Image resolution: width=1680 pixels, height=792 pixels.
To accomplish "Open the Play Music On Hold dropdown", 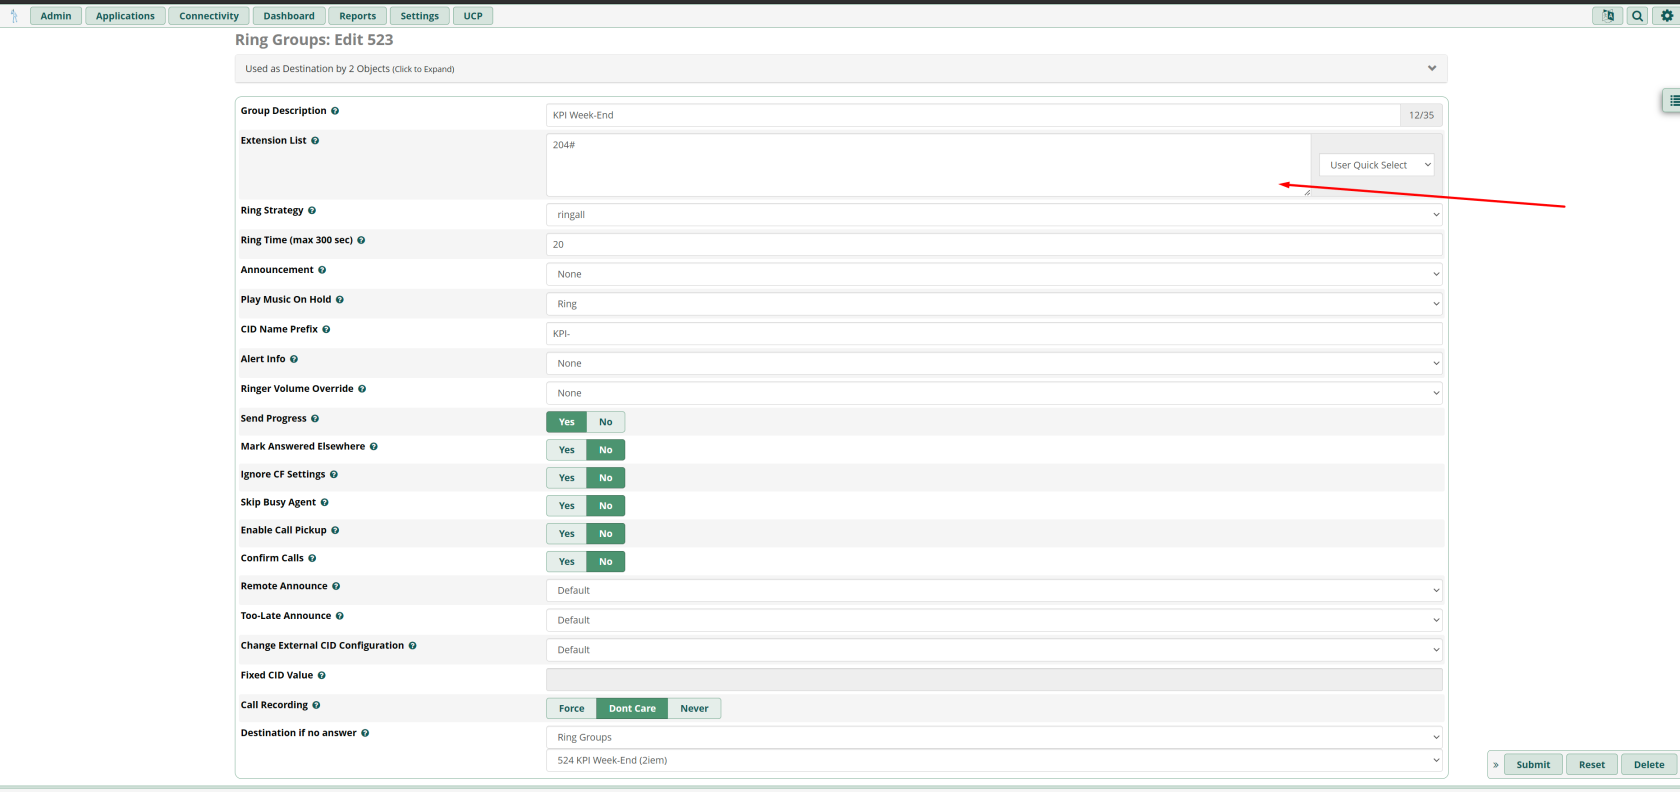I will click(994, 304).
